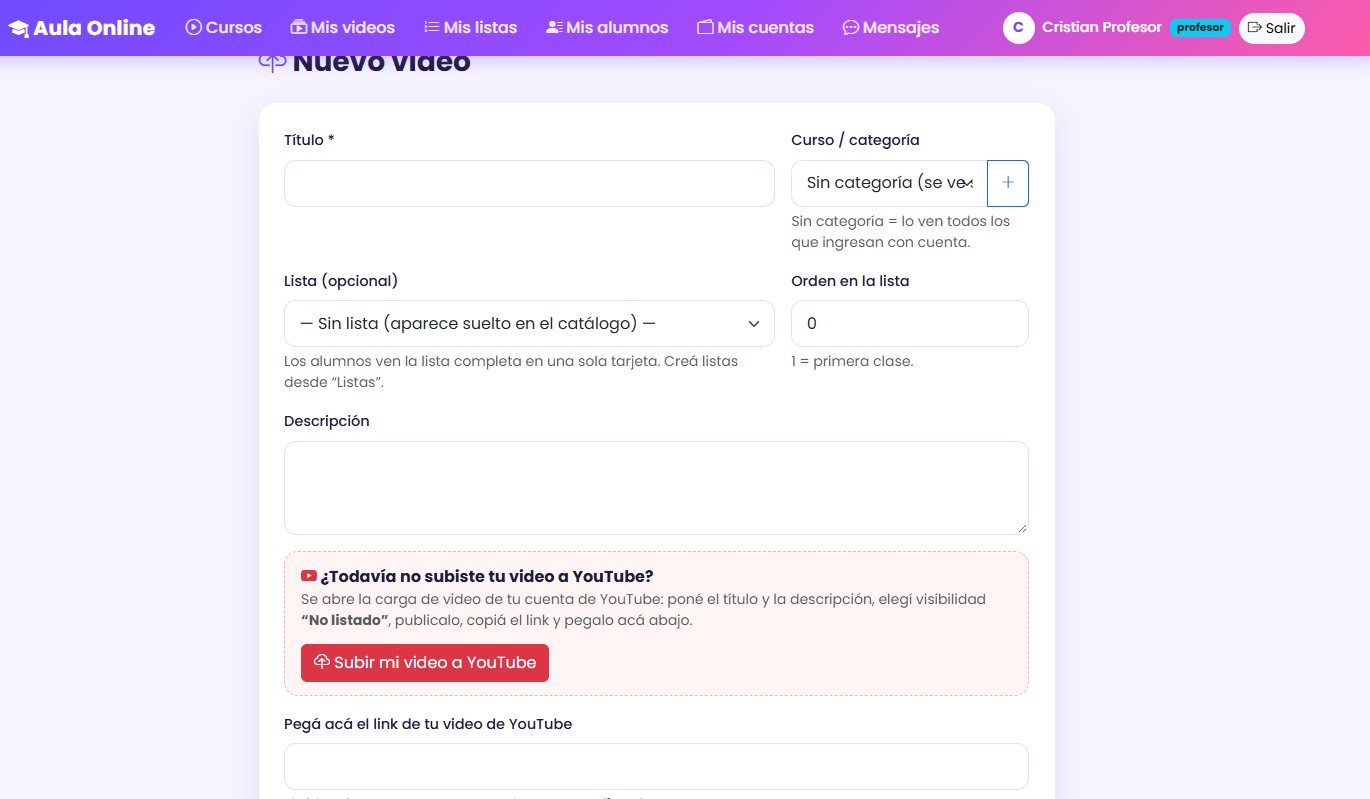Viewport: 1370px width, 799px height.
Task: Focus the Título text field
Action: click(x=529, y=183)
